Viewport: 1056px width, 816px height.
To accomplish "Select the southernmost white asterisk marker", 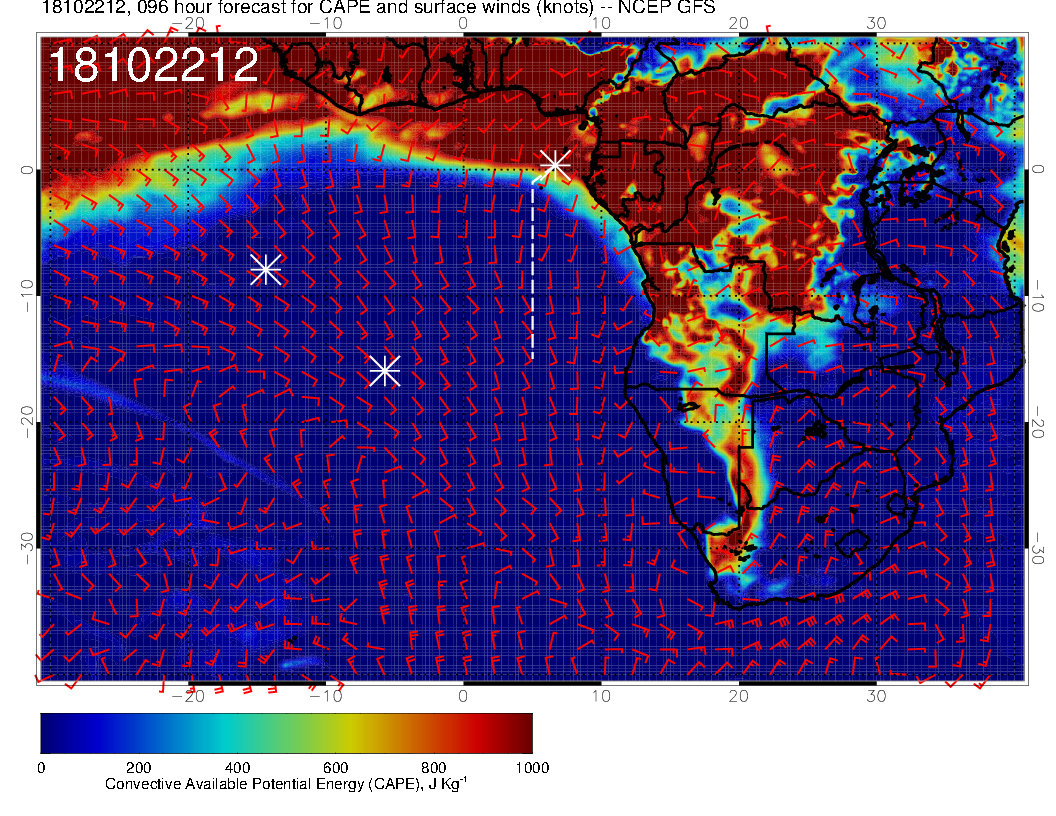I will pos(384,370).
